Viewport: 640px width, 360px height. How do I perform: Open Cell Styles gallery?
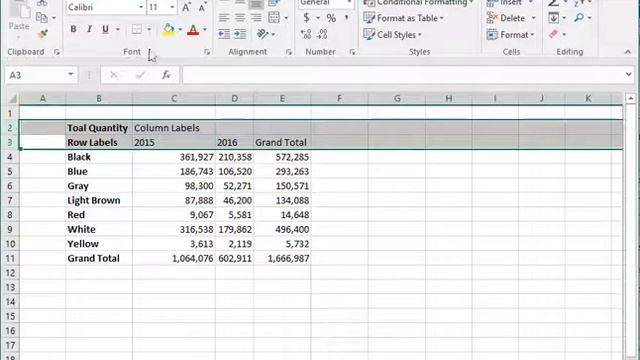coord(393,35)
